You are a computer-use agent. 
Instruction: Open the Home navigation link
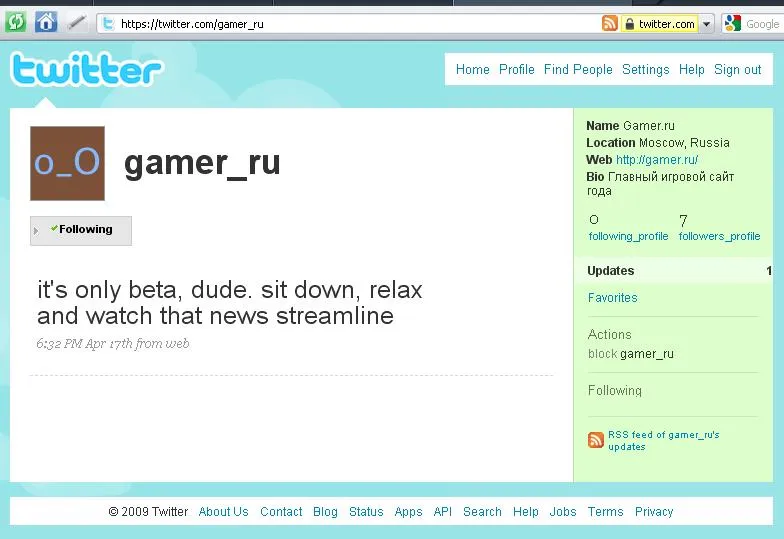click(x=472, y=70)
